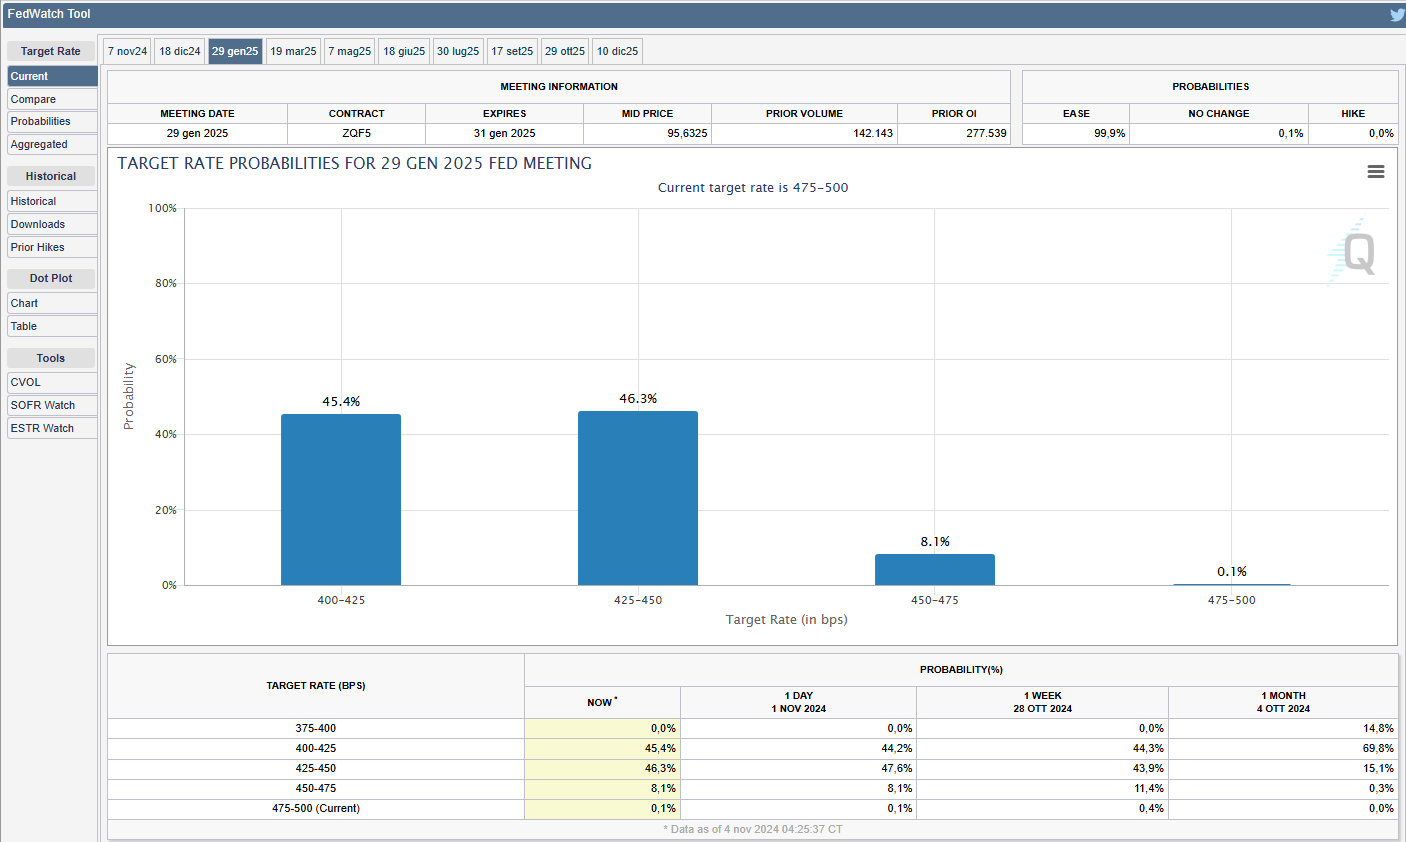Screen dimensions: 1406x842
Task: View the Prior Hikes page
Action: [52, 247]
